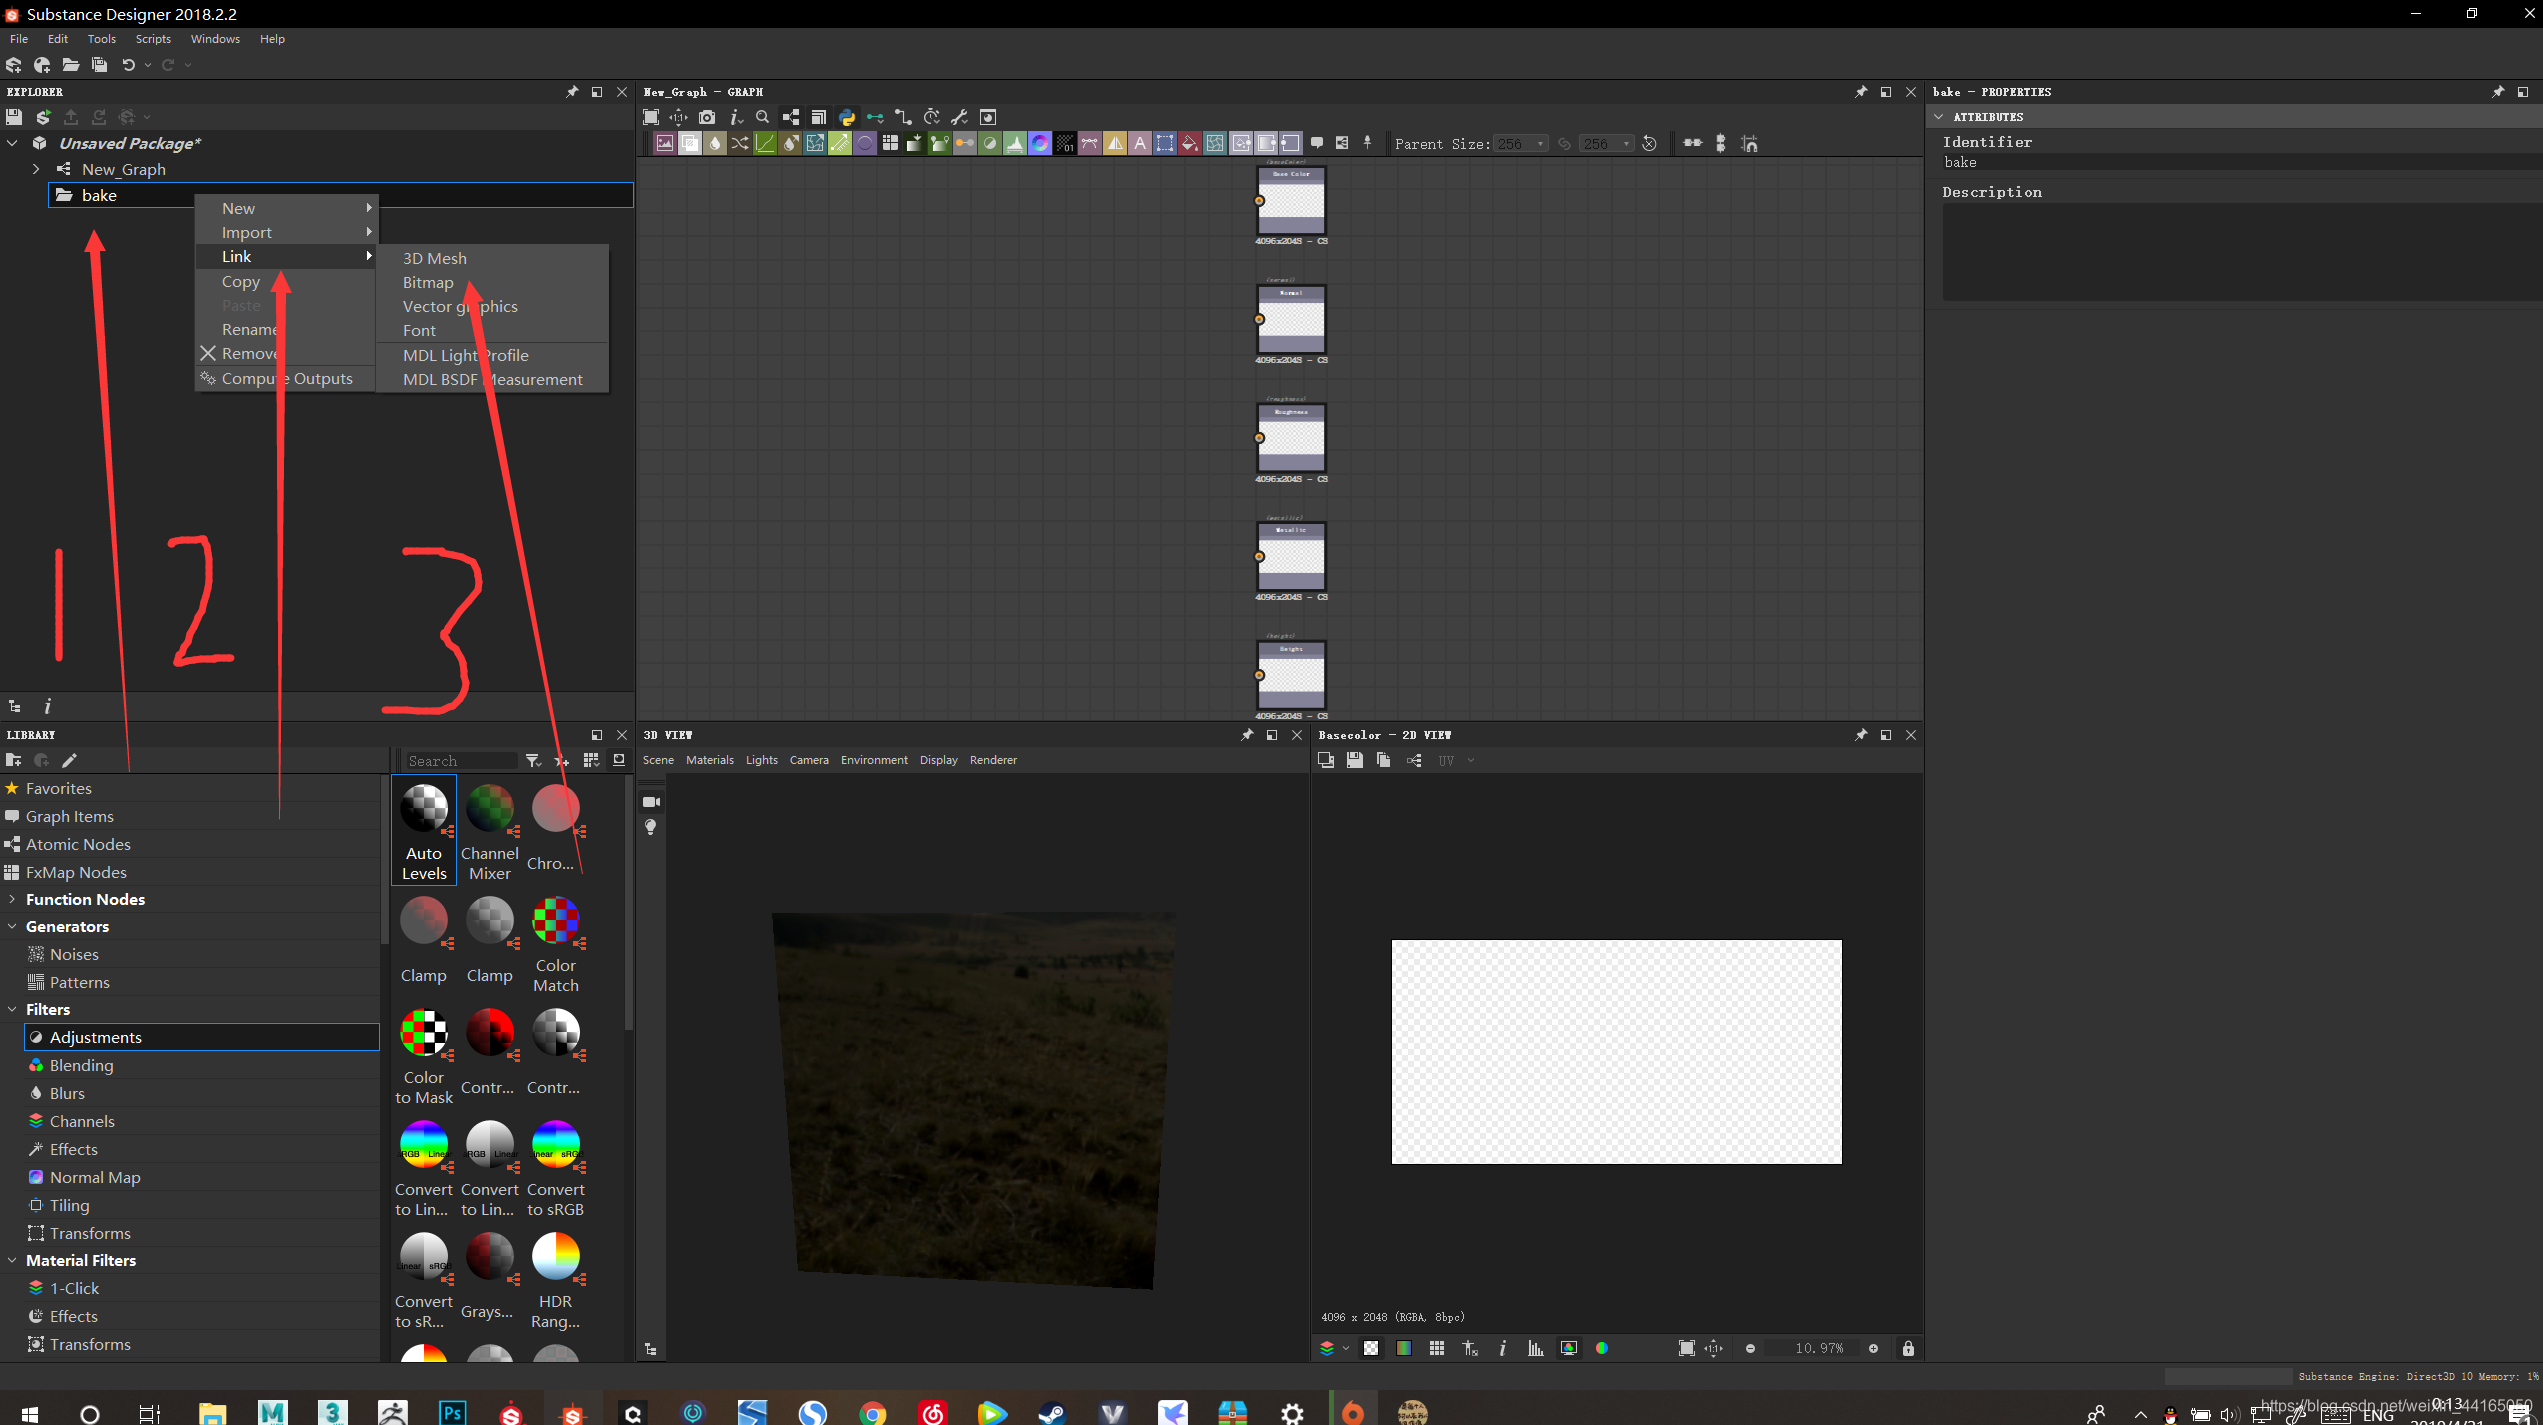2543x1425 pixels.
Task: Click the histogram icon in the 2D view
Action: point(1535,1348)
